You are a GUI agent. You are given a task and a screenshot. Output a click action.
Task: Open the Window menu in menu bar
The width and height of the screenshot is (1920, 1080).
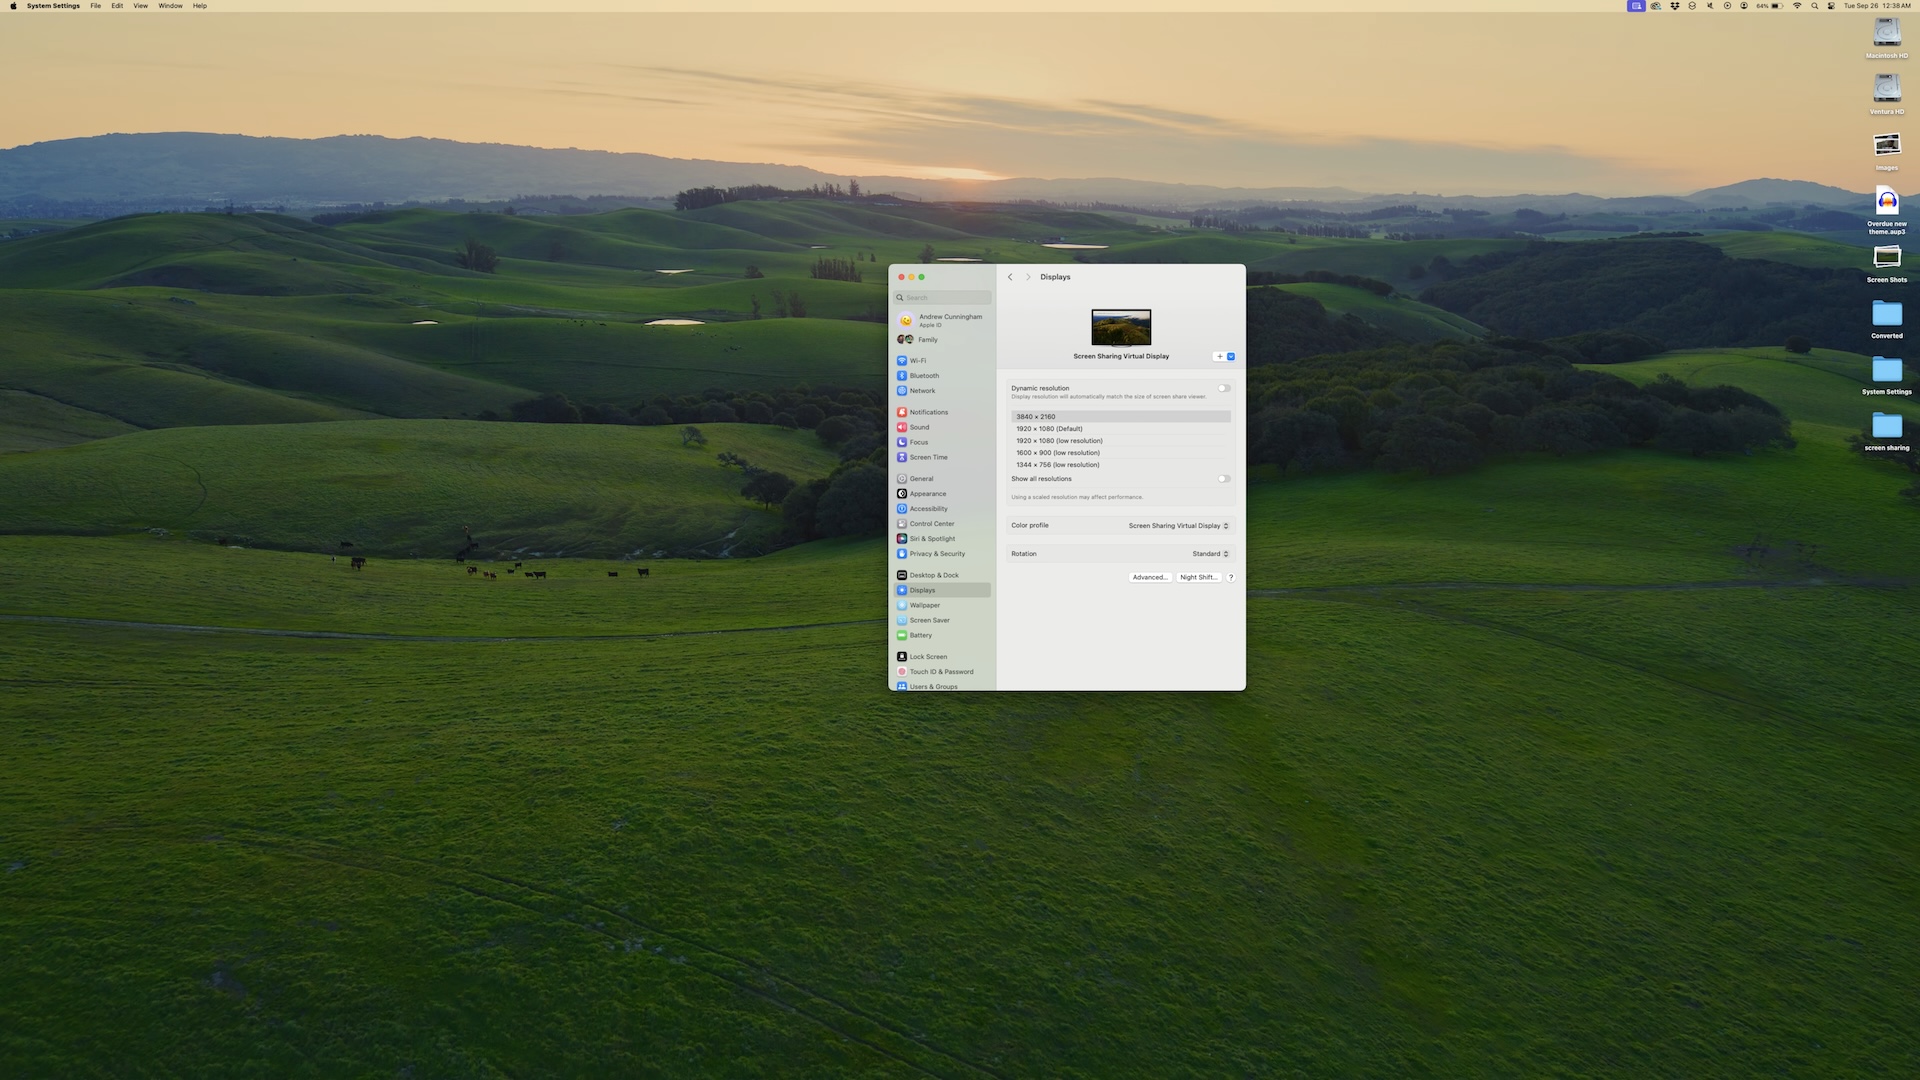point(170,6)
